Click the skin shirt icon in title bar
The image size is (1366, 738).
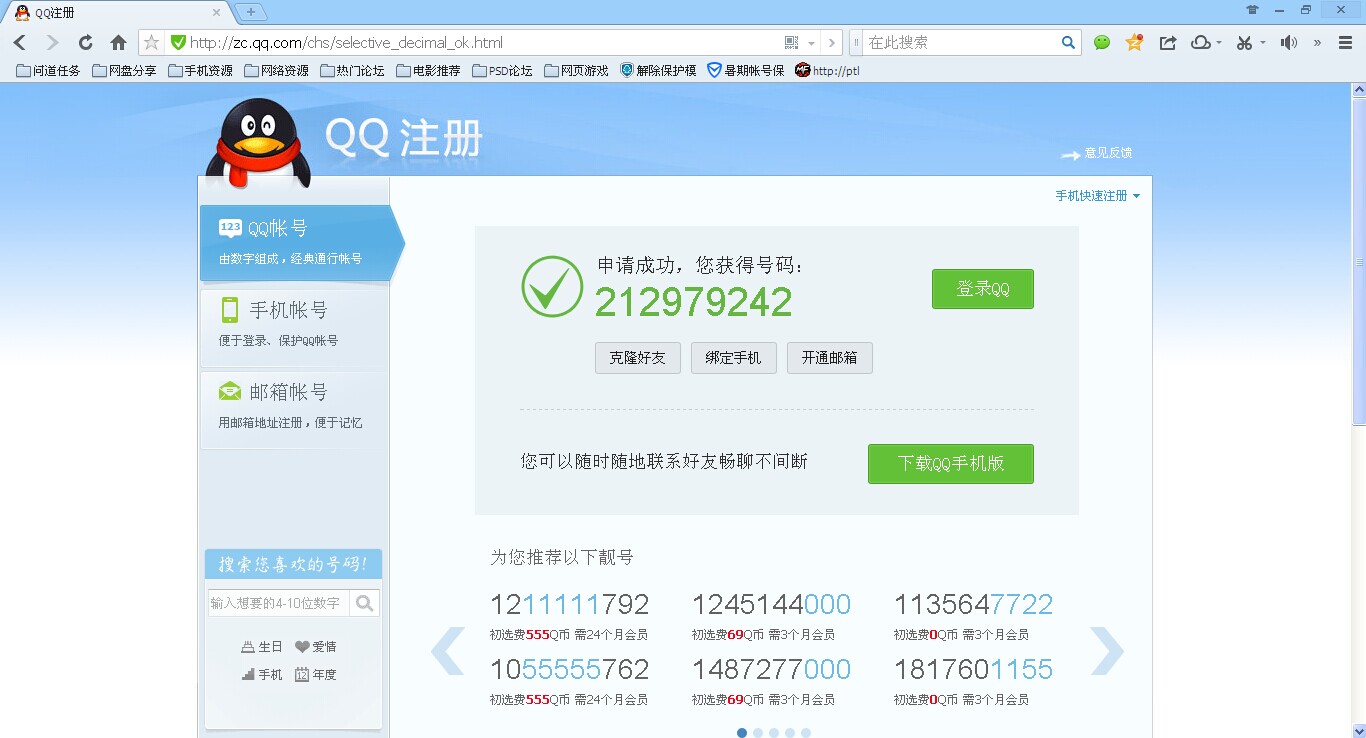[1252, 10]
